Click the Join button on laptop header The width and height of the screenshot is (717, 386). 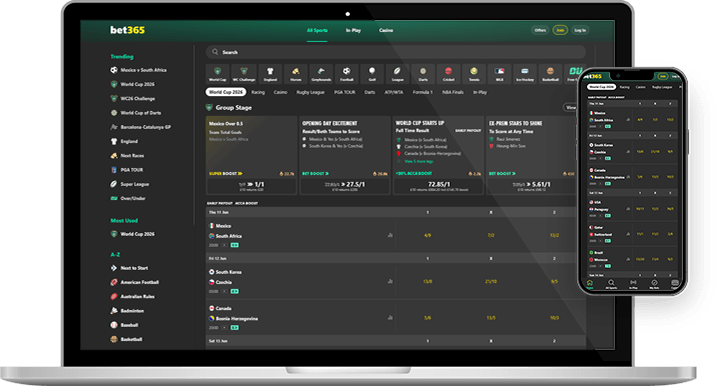[560, 30]
